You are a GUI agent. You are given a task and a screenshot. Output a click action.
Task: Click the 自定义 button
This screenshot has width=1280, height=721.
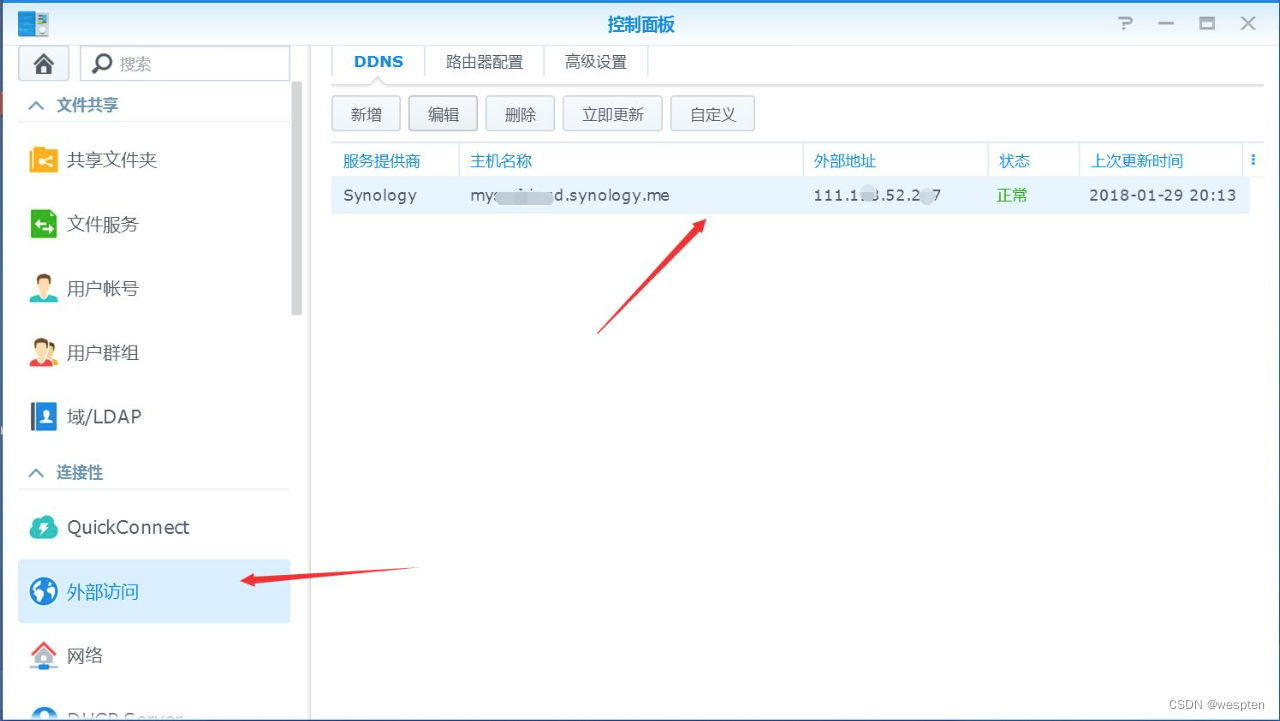713,114
